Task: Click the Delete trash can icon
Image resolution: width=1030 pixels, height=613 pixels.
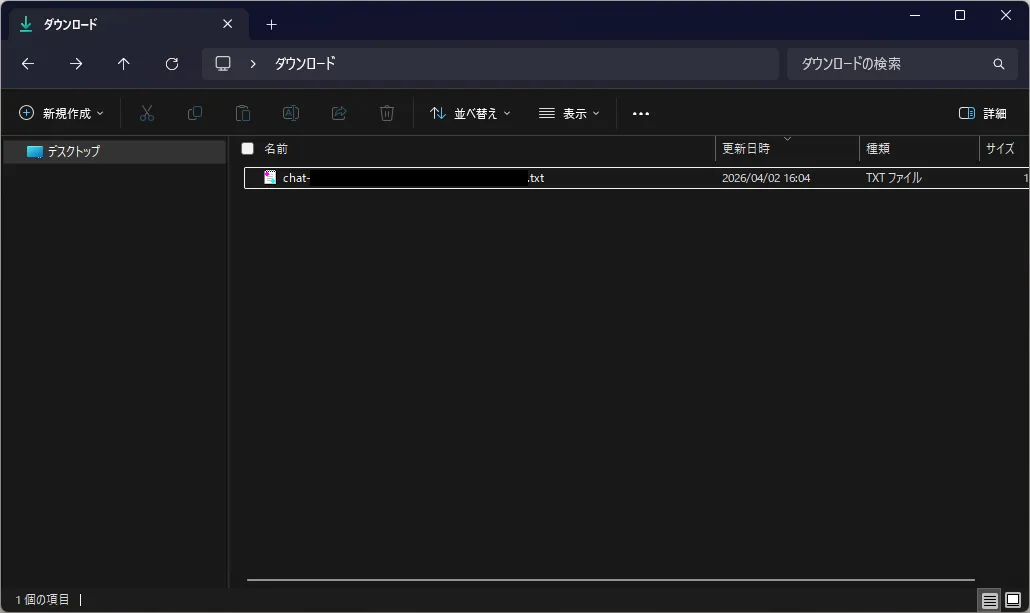Action: pos(387,114)
